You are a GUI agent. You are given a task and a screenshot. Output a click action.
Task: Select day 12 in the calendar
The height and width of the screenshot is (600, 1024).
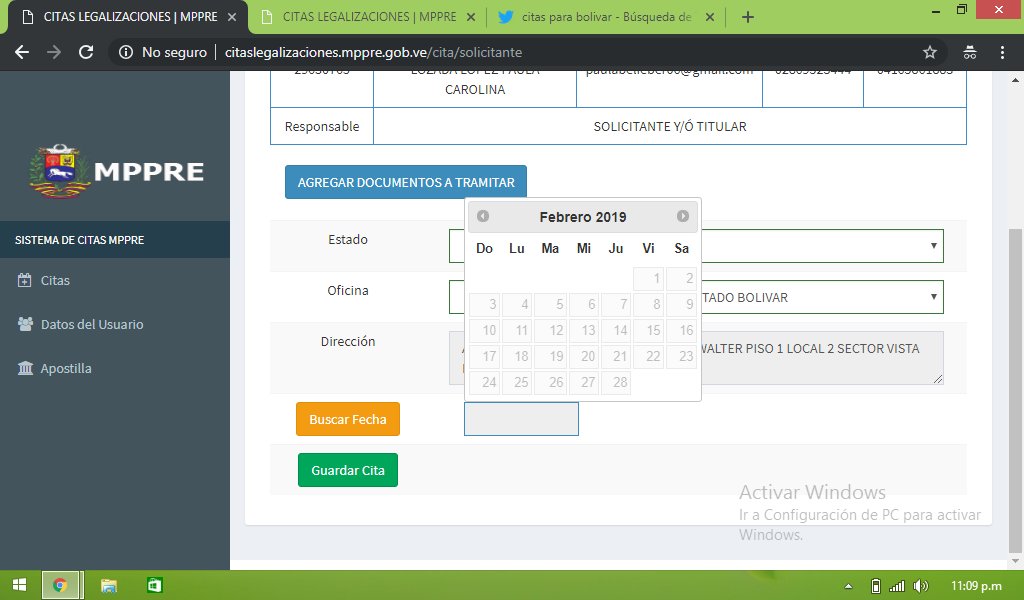550,330
